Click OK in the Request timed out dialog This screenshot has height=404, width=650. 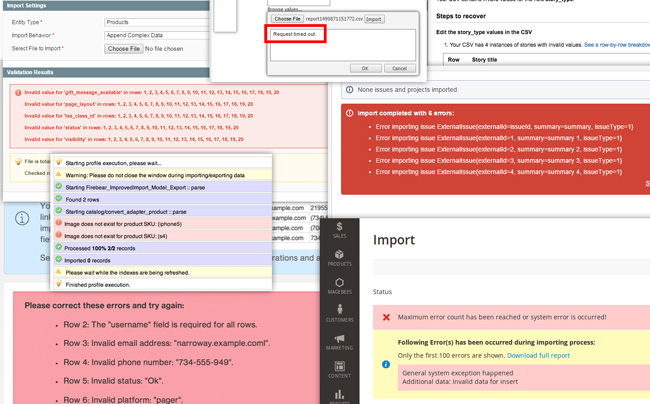[365, 68]
